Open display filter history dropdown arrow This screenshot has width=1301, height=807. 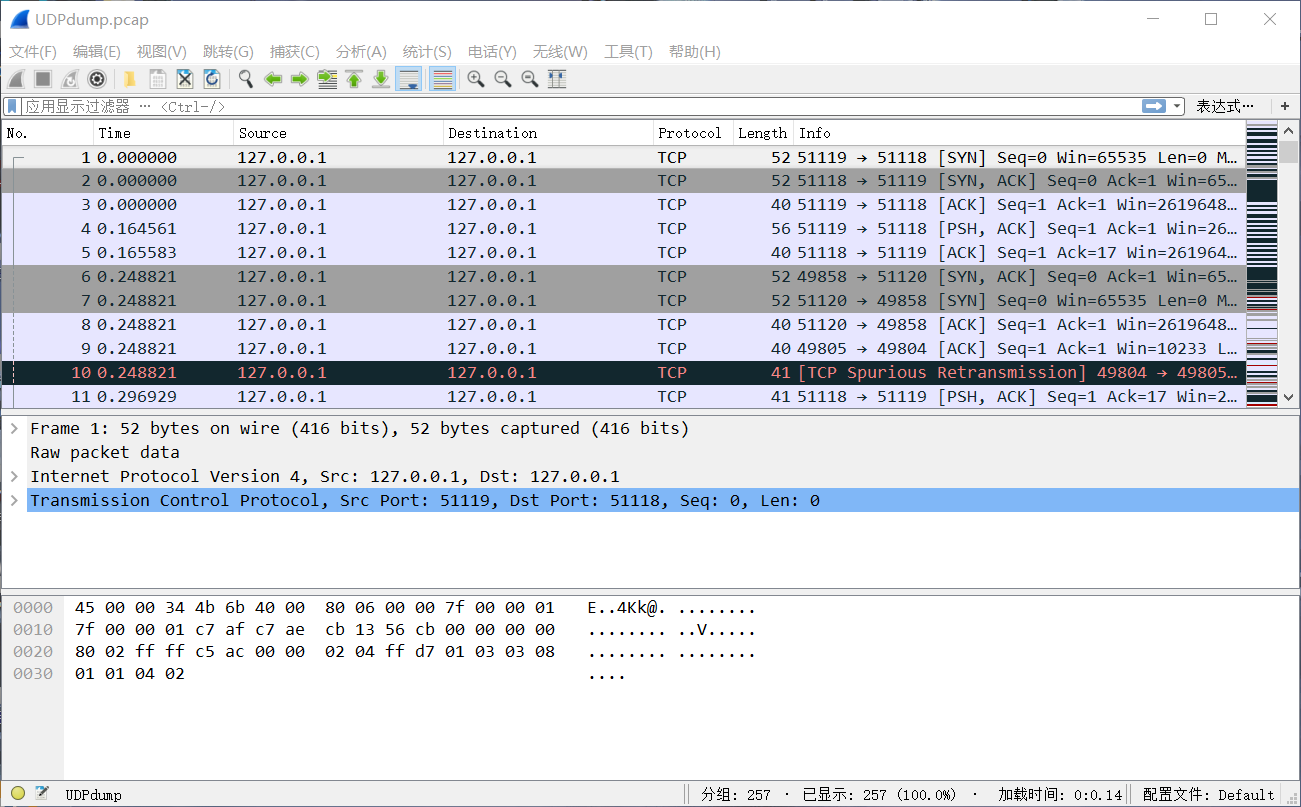click(1177, 106)
